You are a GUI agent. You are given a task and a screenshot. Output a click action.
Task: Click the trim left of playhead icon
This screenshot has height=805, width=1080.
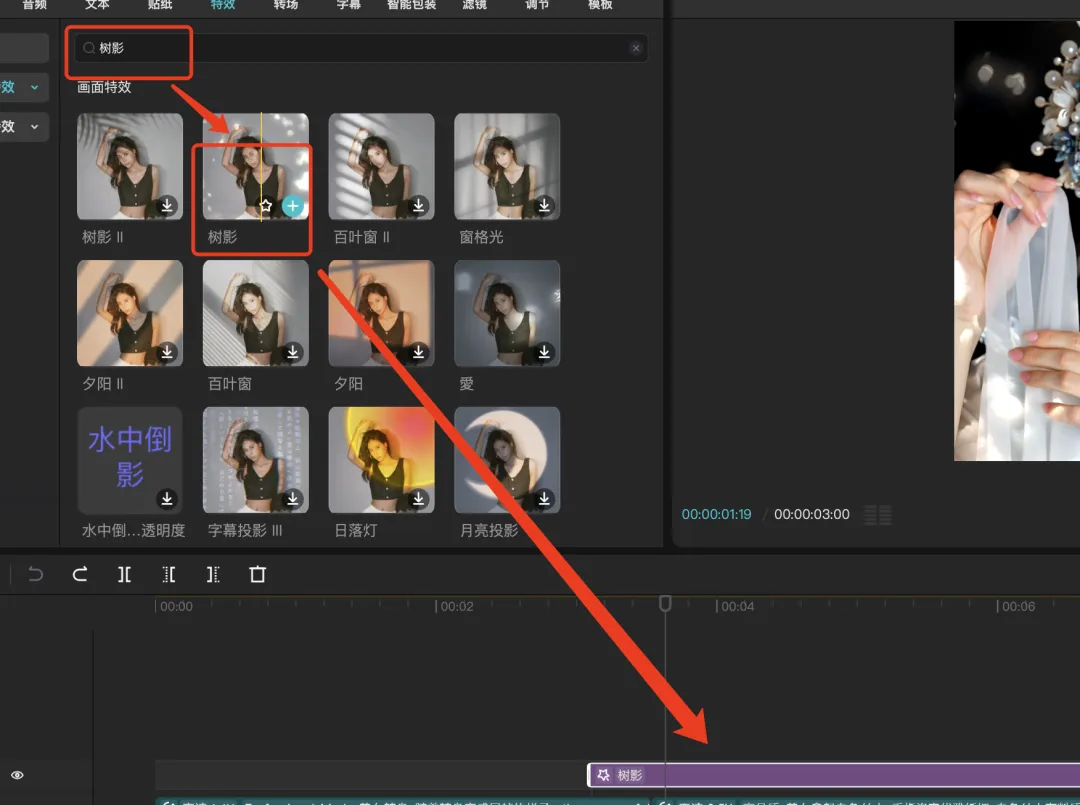[169, 574]
